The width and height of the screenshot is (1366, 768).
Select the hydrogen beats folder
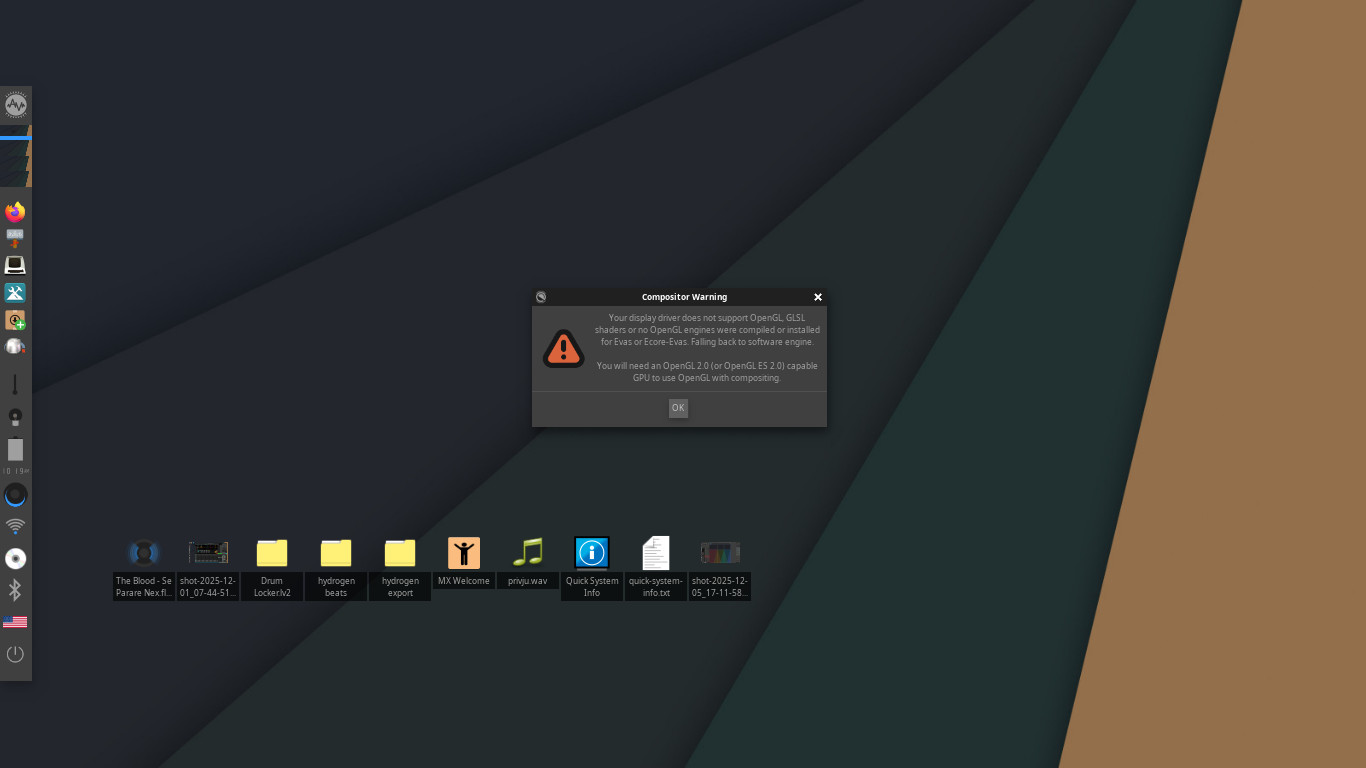point(336,553)
